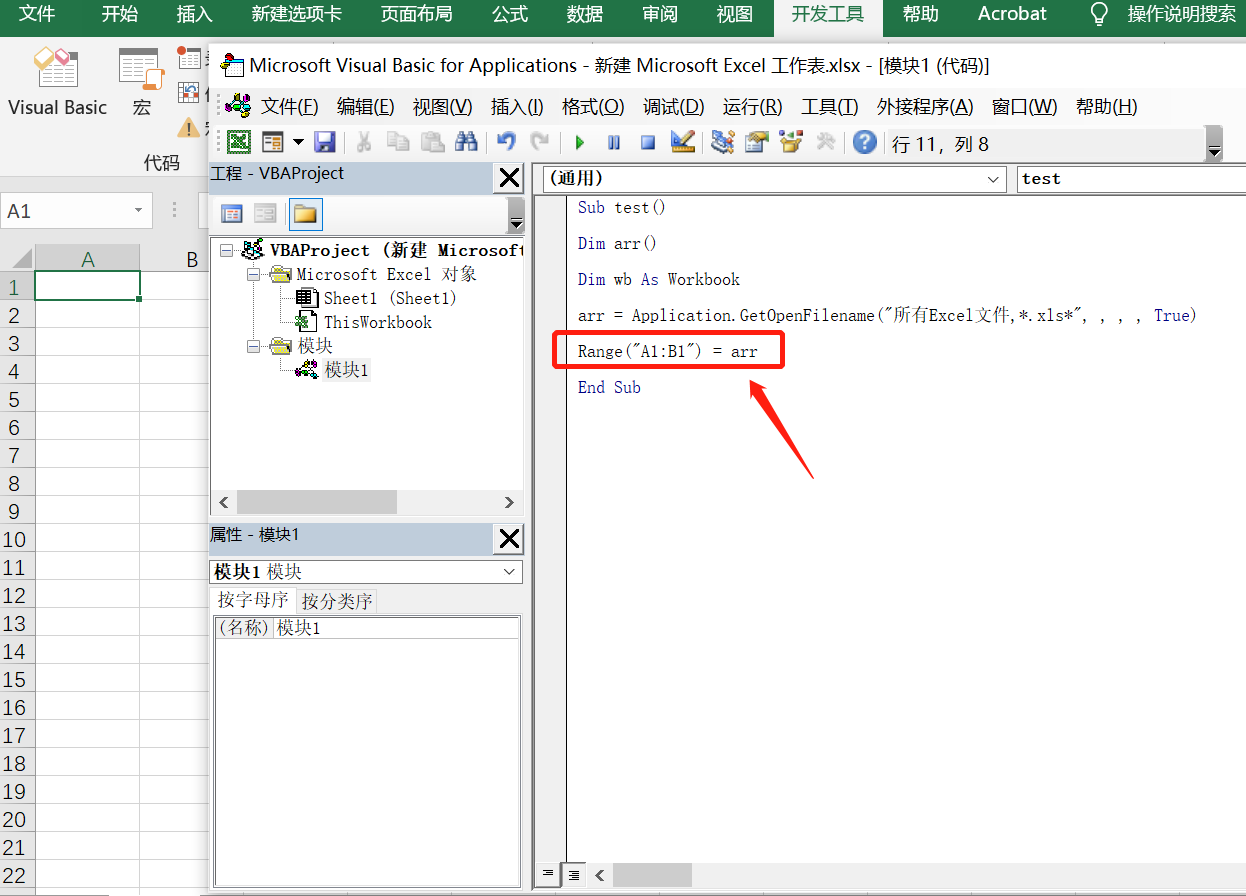Click the View Code icon in Project Explorer
This screenshot has height=896, width=1246.
click(x=232, y=213)
